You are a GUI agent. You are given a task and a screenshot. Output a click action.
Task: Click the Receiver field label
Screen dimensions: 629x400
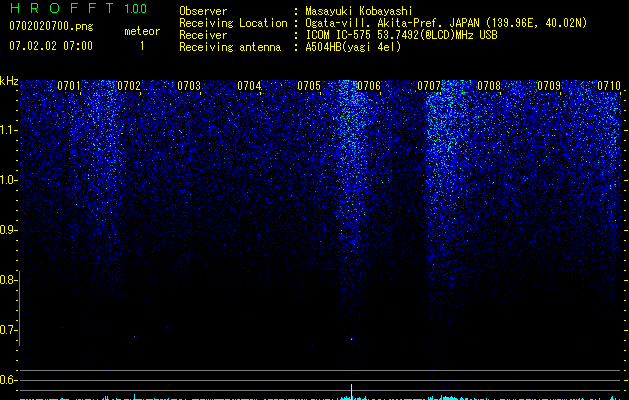pos(203,35)
